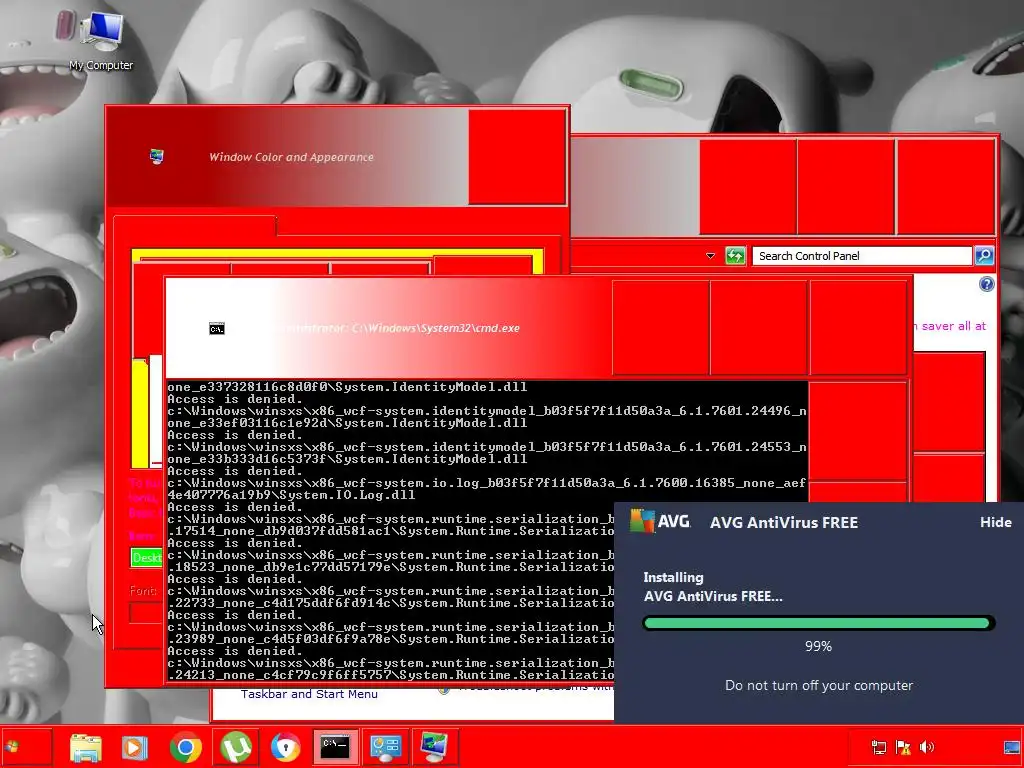This screenshot has height=768, width=1024.
Task: Click the cmd line containing '6.1.7601.24553_n'
Action: click(x=487, y=447)
